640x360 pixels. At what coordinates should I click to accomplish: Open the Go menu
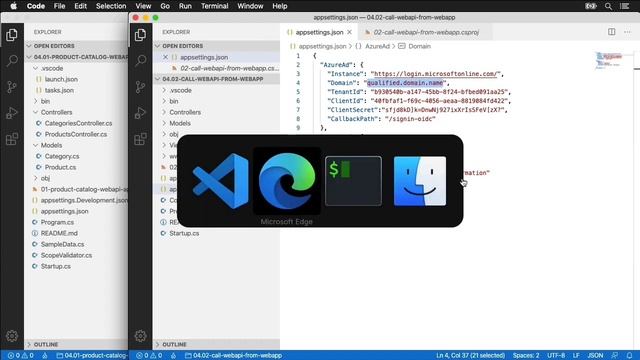coord(165,6)
